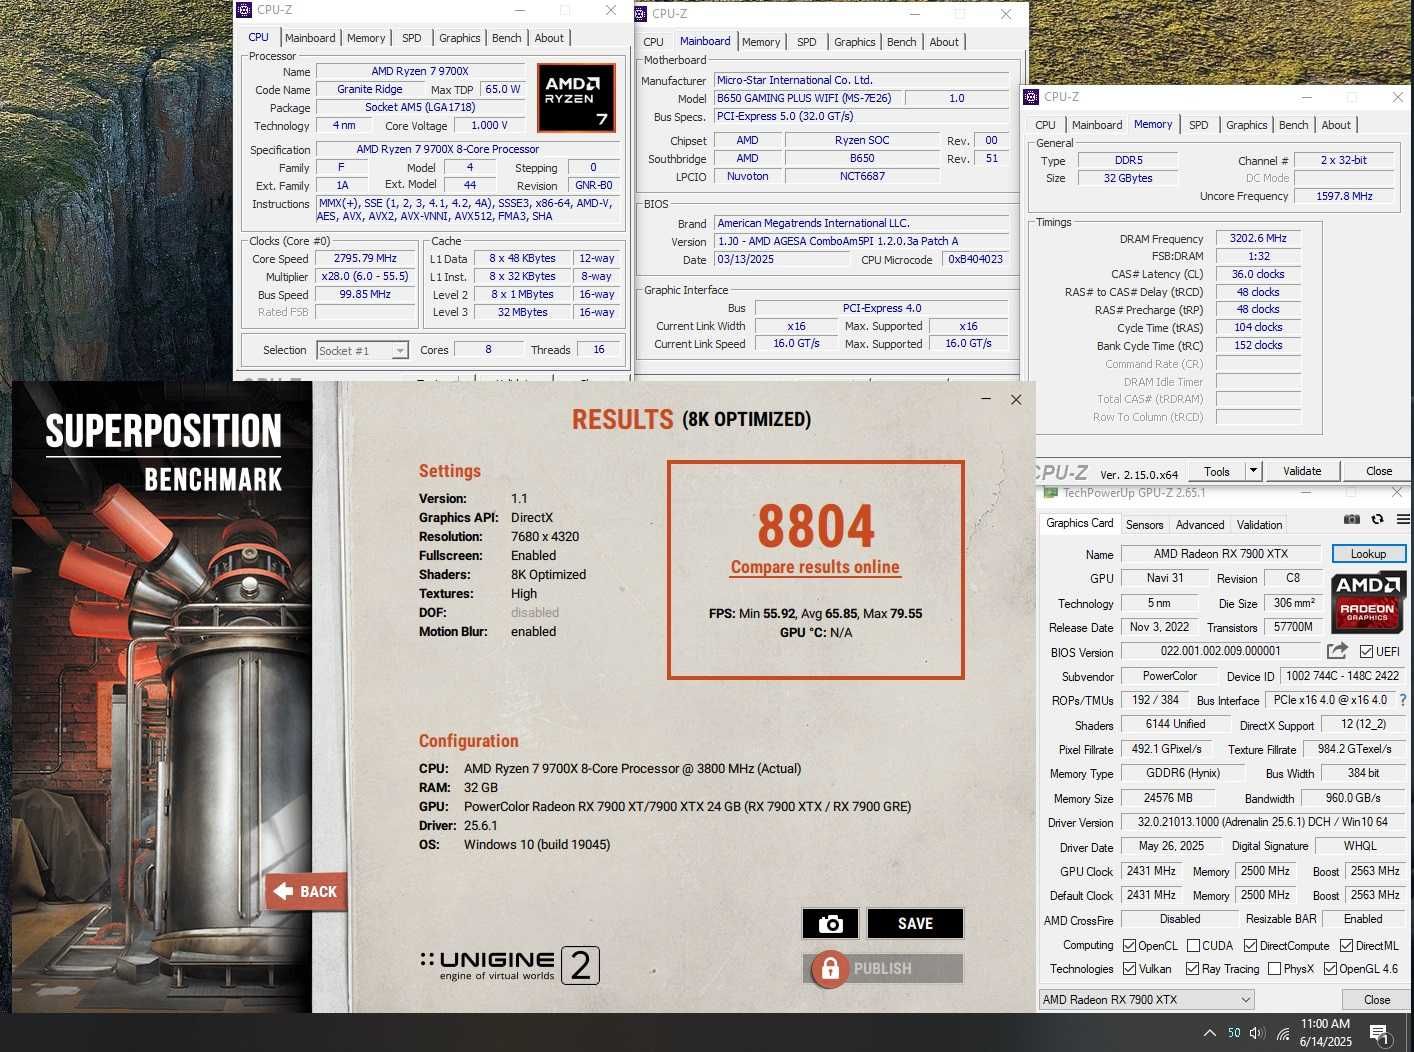
Task: Toggle the OpenGL 4.6 checkbox
Action: (x=1330, y=969)
